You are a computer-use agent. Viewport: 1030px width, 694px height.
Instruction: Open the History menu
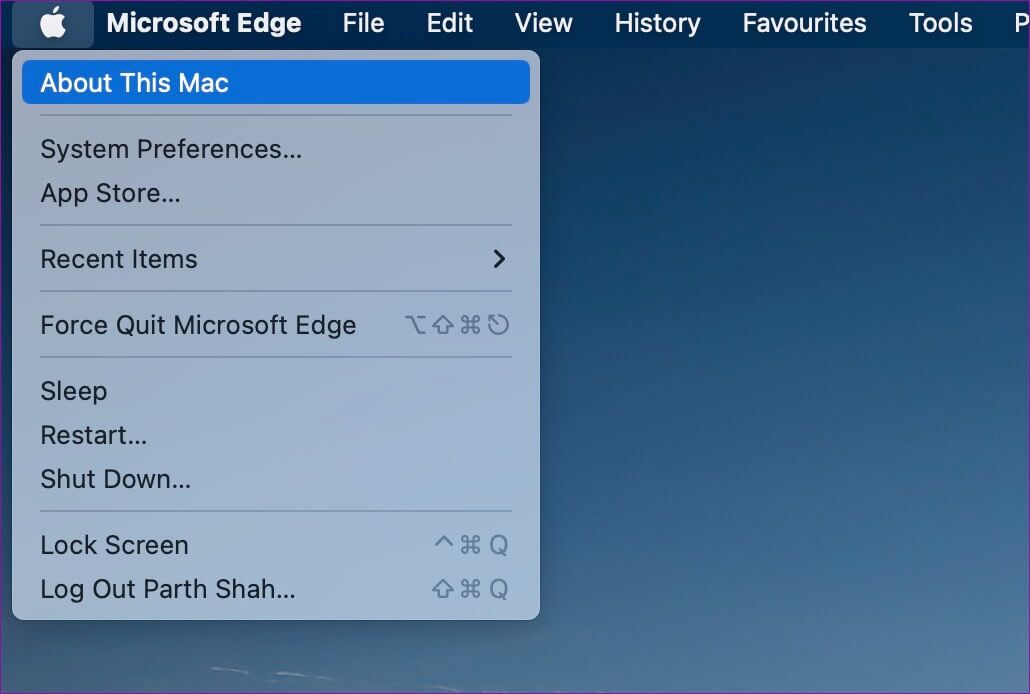pos(657,23)
